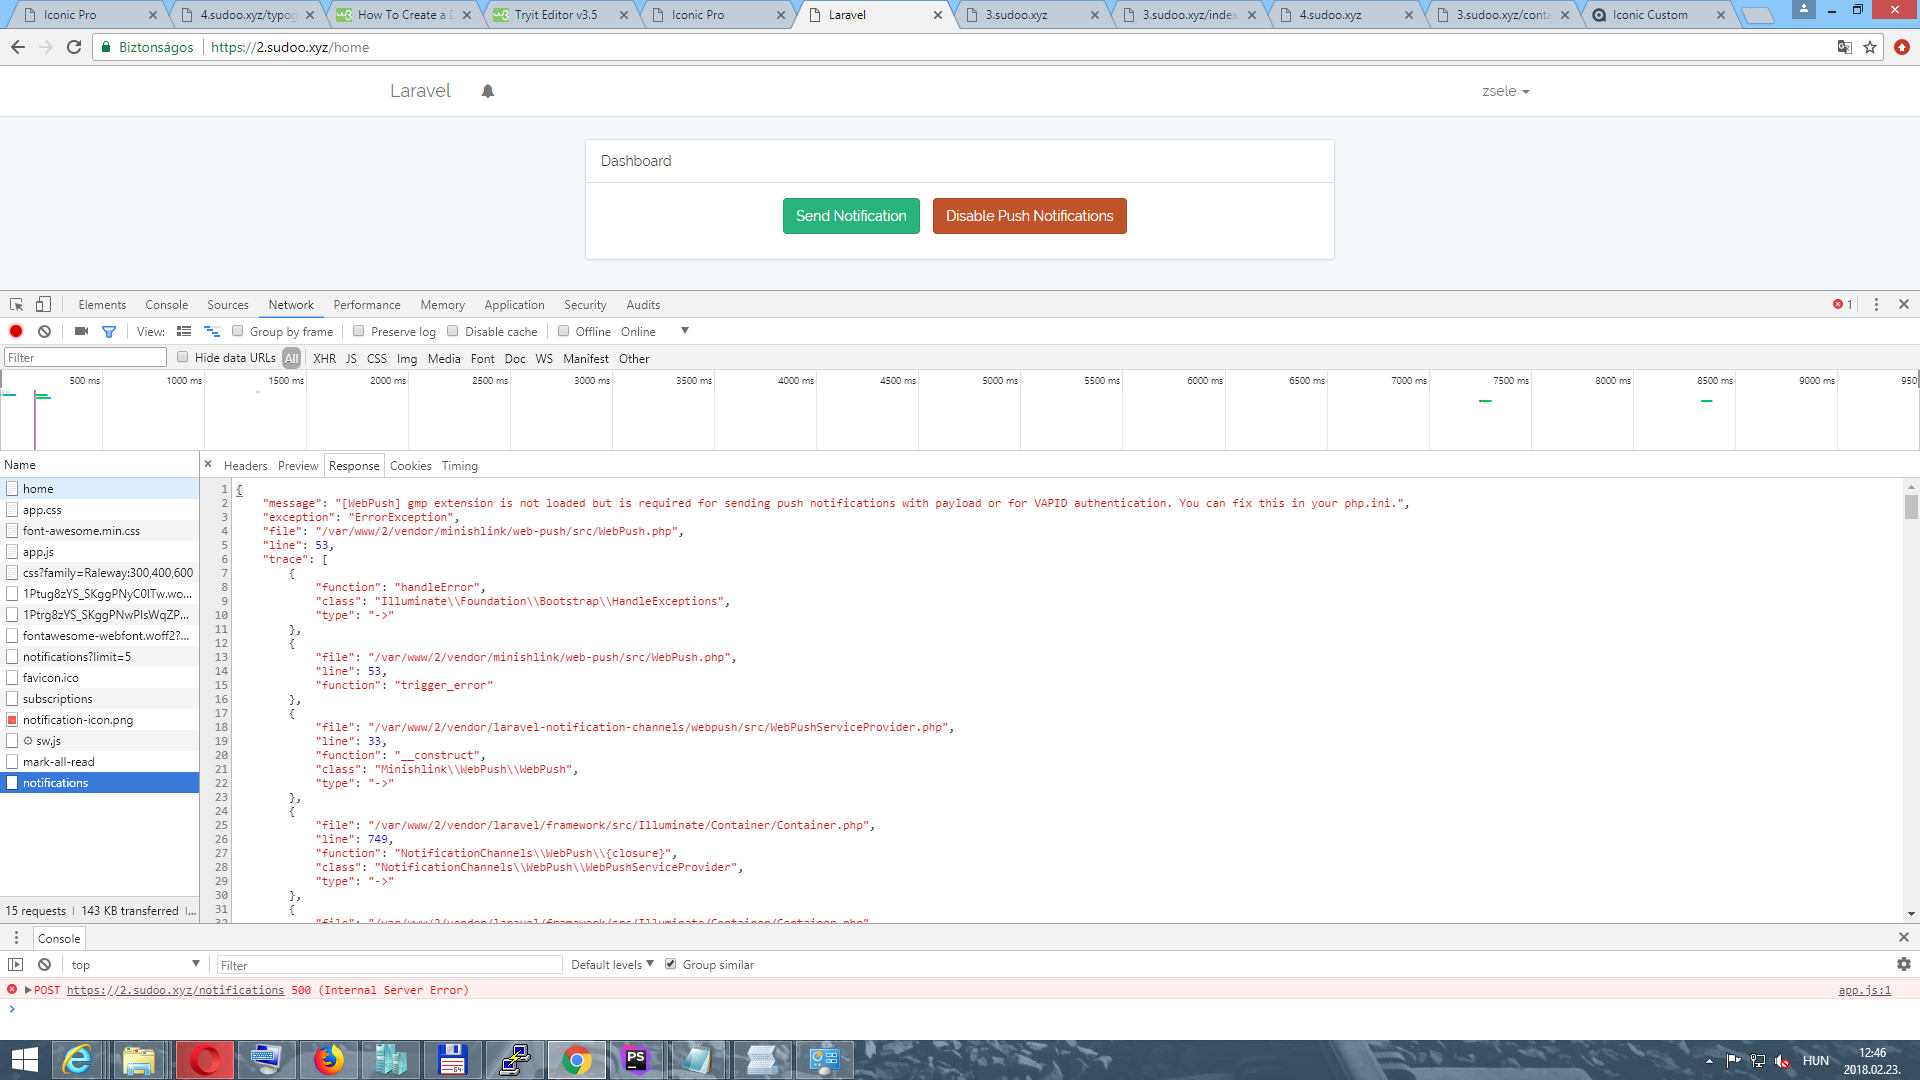Open the notifications error link in Console
The width and height of the screenshot is (1920, 1080).
[x=175, y=990]
